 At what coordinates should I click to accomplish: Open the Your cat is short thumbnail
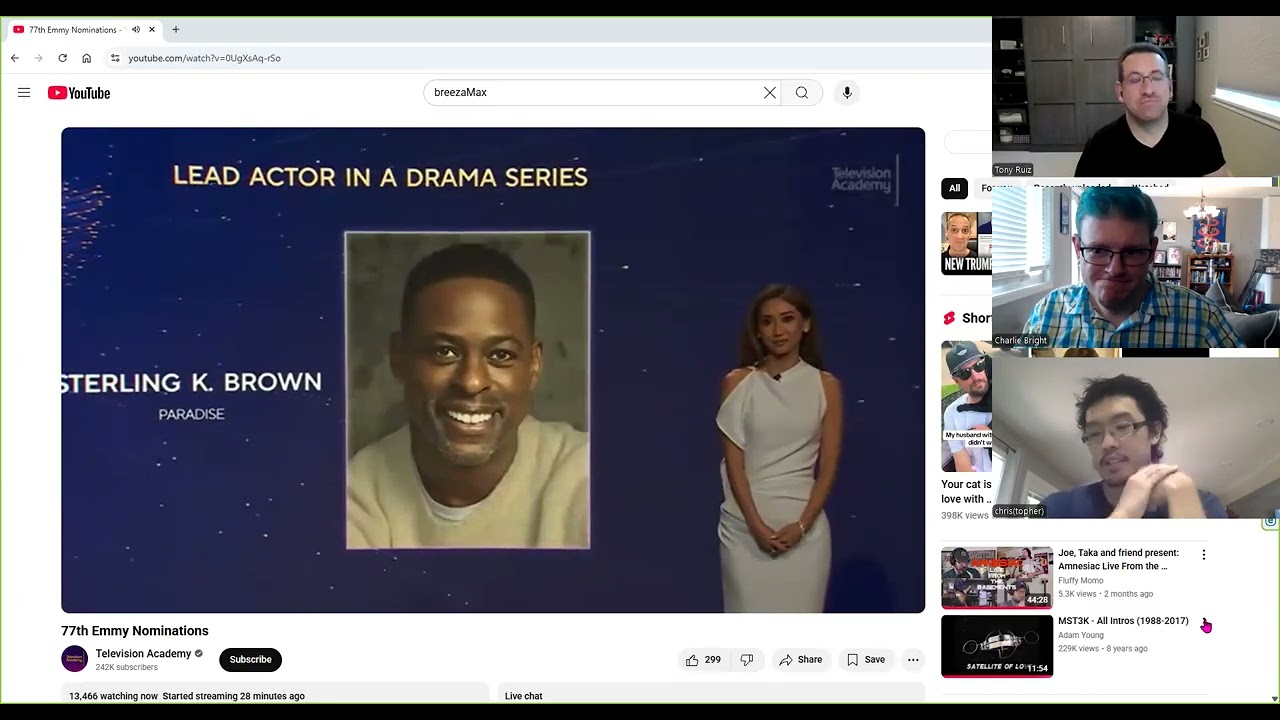coord(966,406)
